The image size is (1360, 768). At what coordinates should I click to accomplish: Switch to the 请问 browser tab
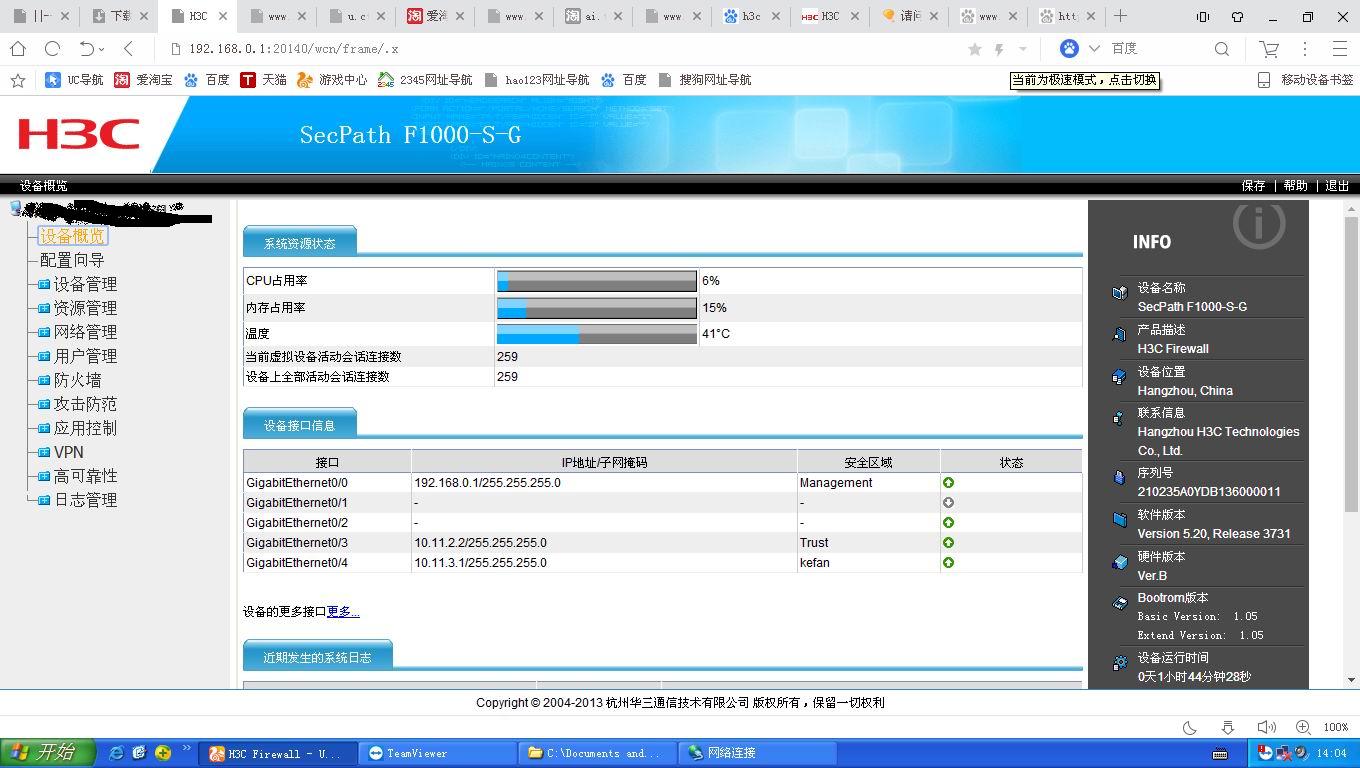point(909,16)
